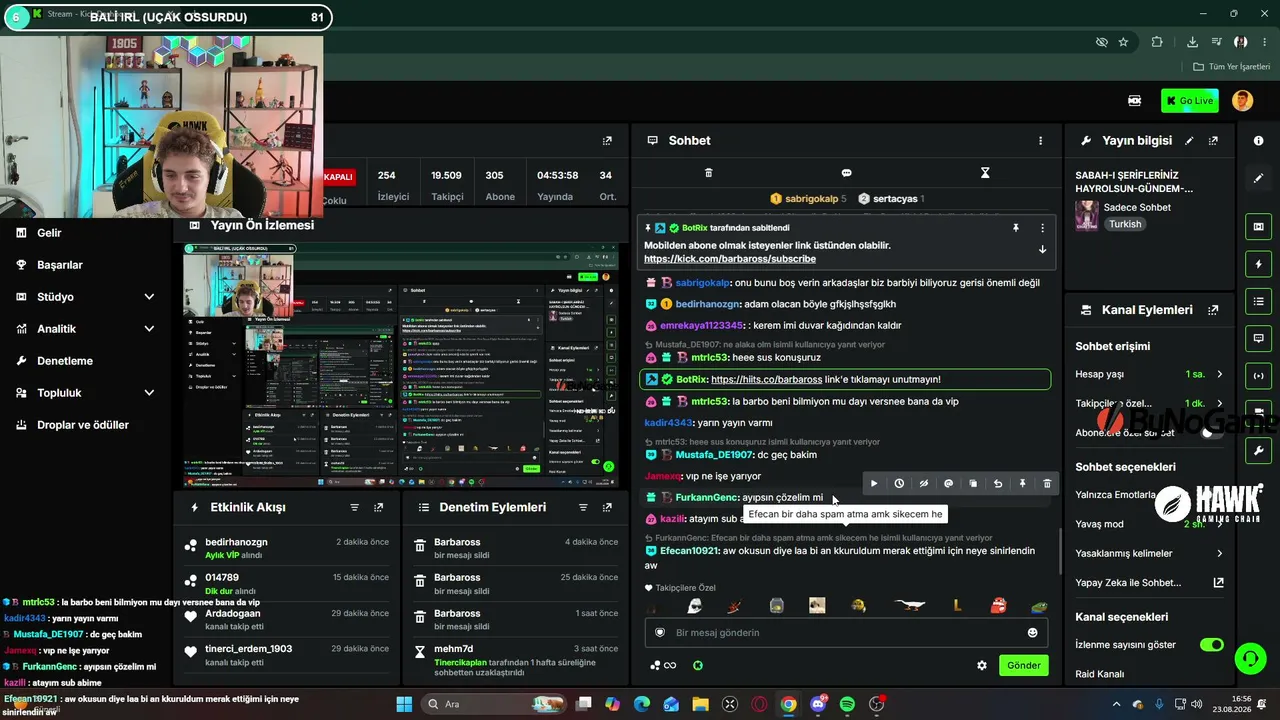Screen dimensions: 1280x720
Task: Click into the 'Bir mesaj gönderin' field
Action: point(846,633)
